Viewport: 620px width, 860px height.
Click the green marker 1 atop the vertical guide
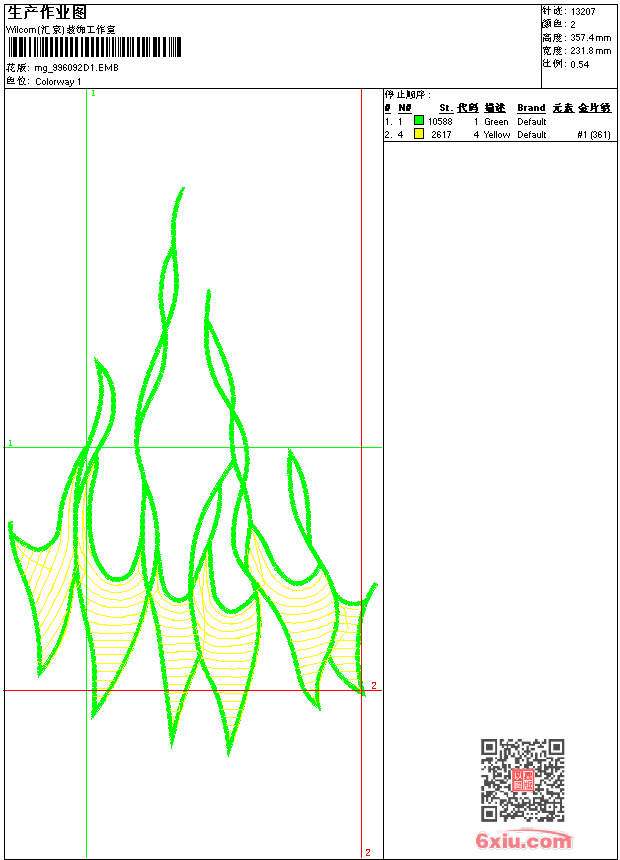[x=93, y=93]
